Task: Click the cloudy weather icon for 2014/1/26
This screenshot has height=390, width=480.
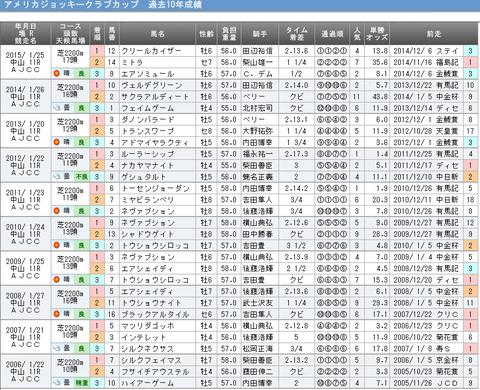Action: pyautogui.click(x=57, y=108)
